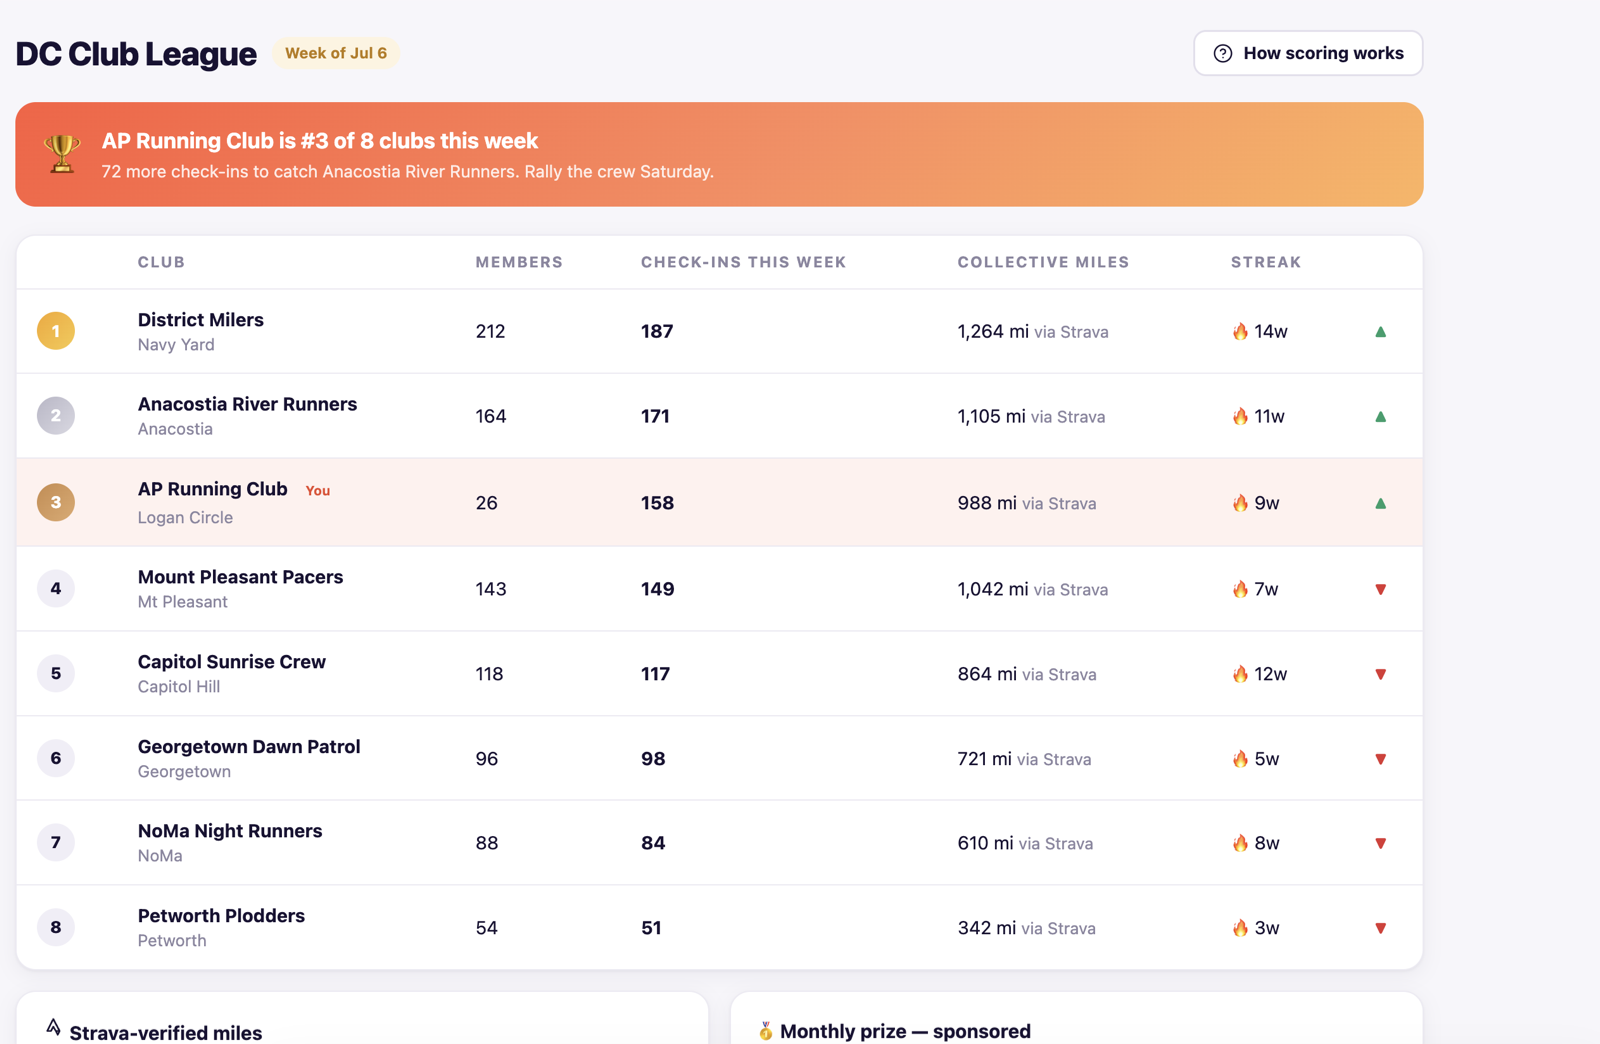This screenshot has height=1044, width=1600.
Task: Click the Streak column header
Action: coord(1266,262)
